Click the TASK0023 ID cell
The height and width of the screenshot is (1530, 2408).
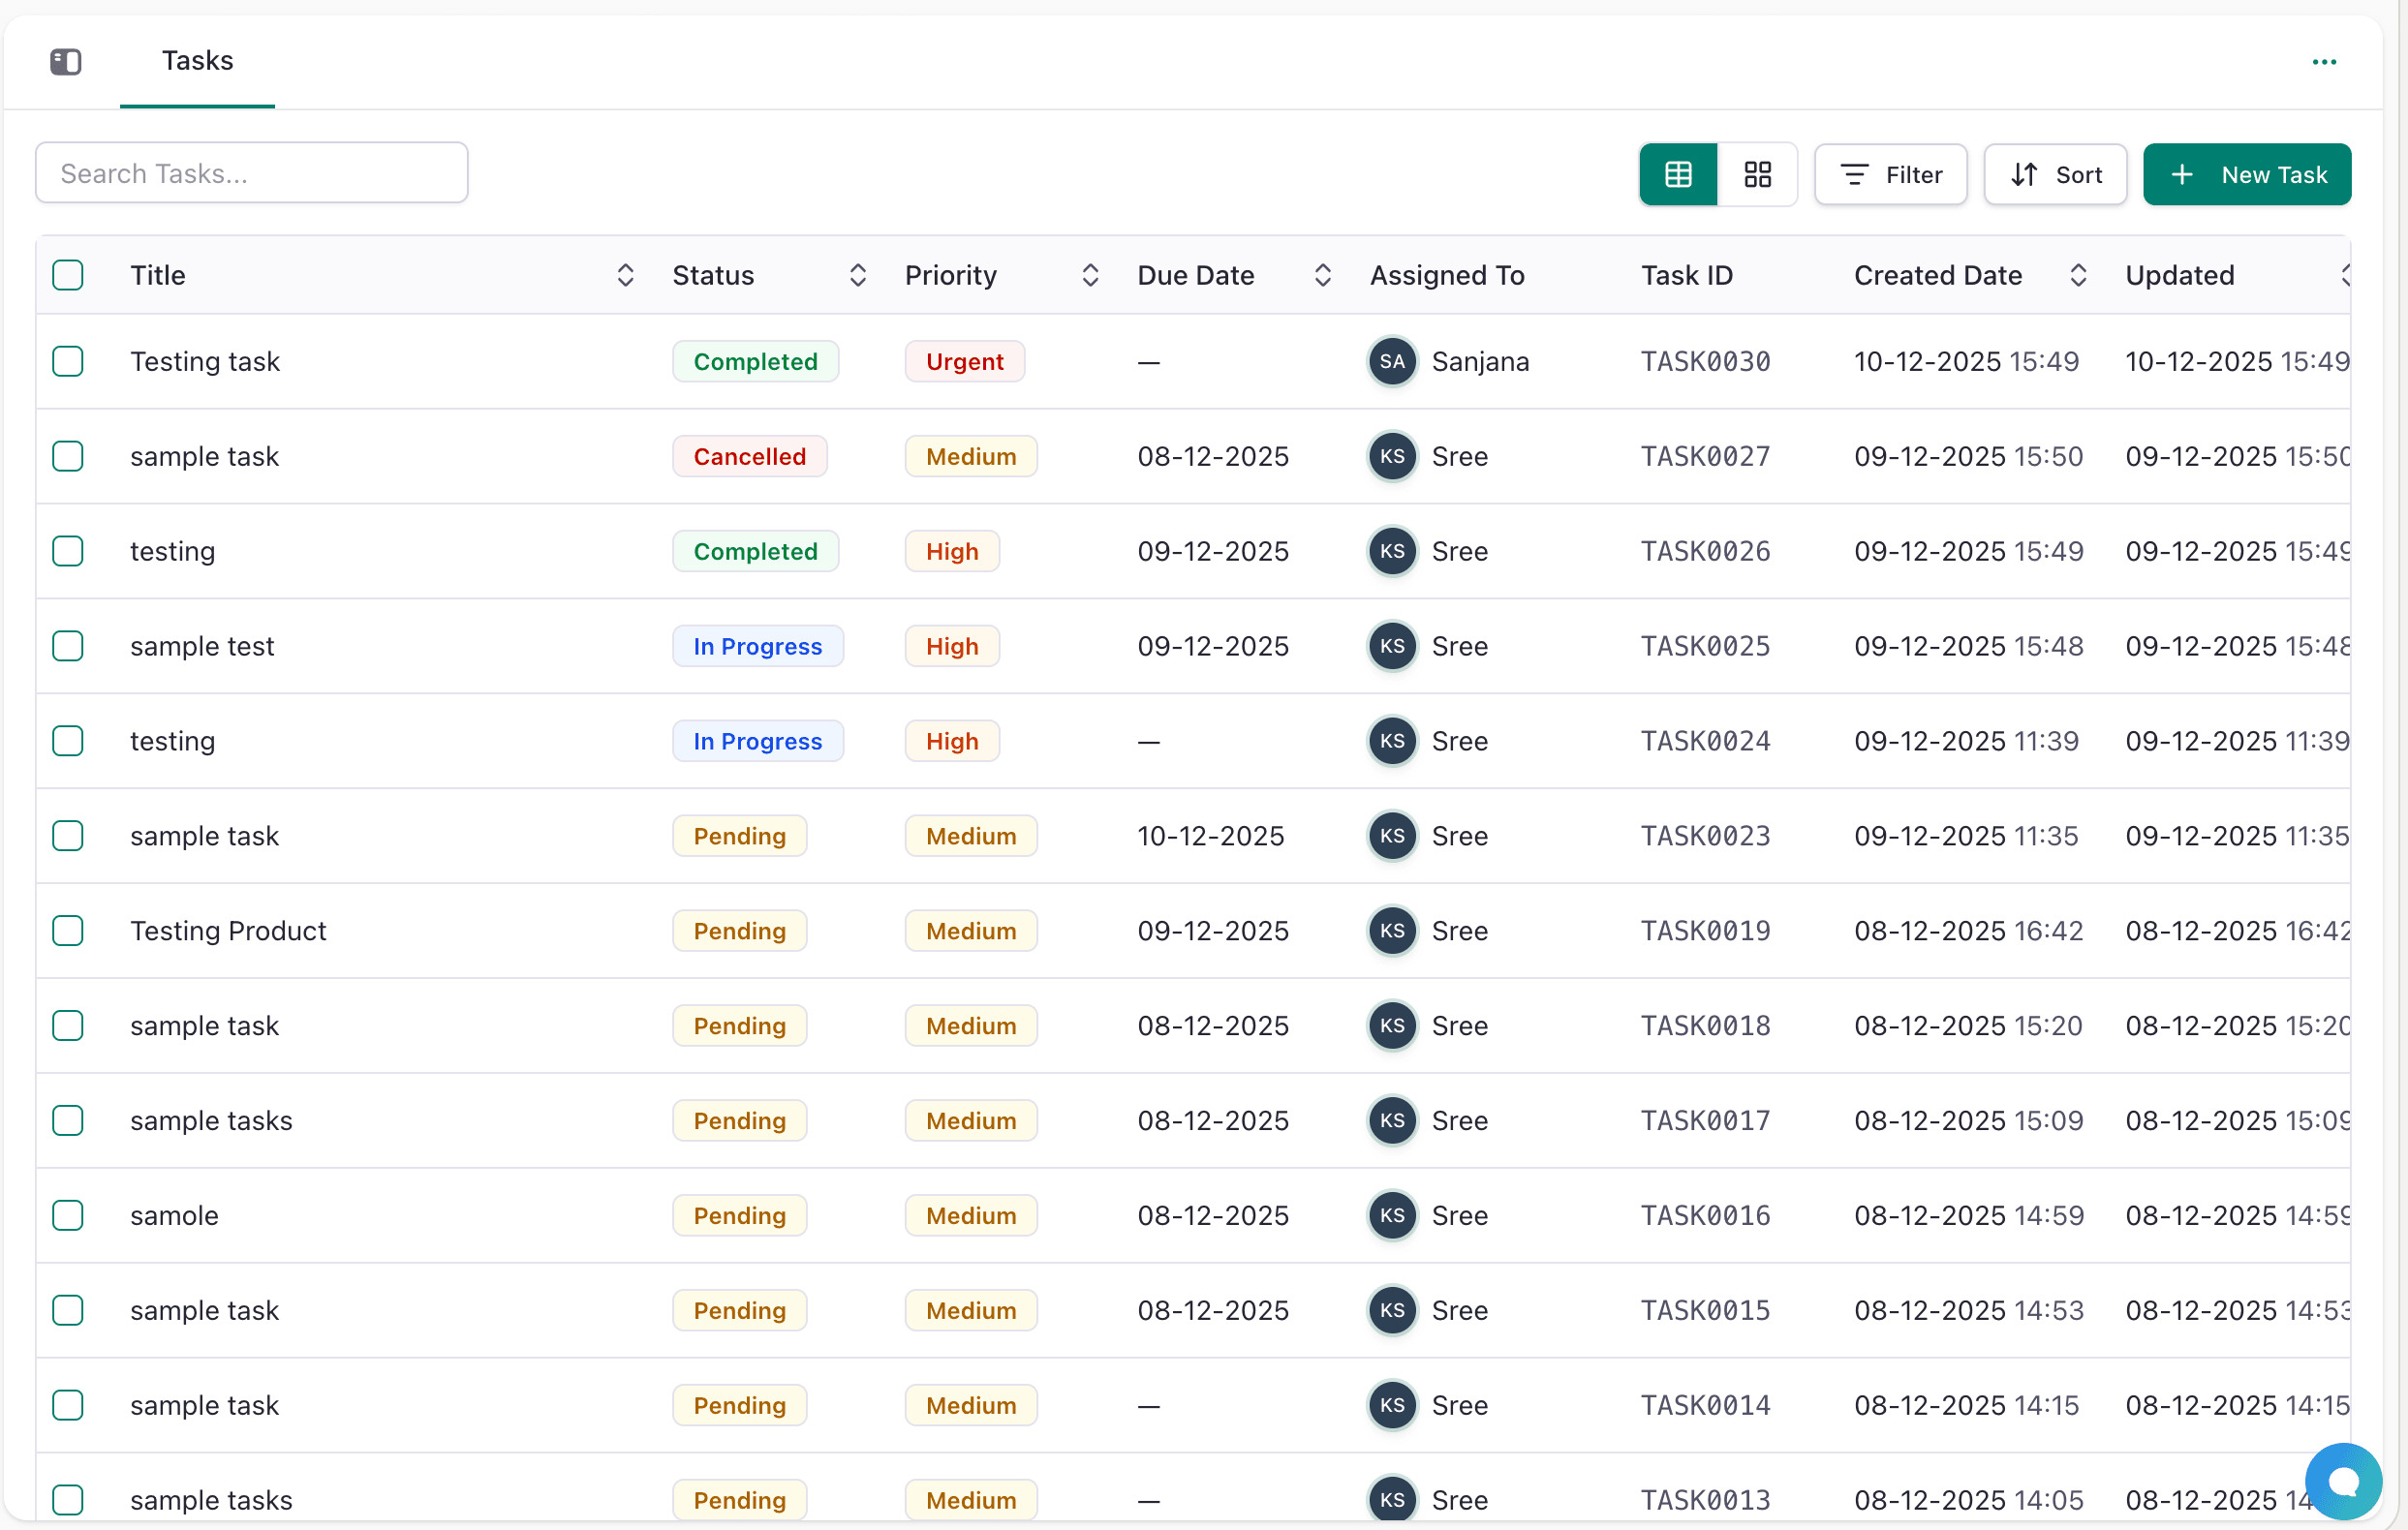click(1705, 836)
